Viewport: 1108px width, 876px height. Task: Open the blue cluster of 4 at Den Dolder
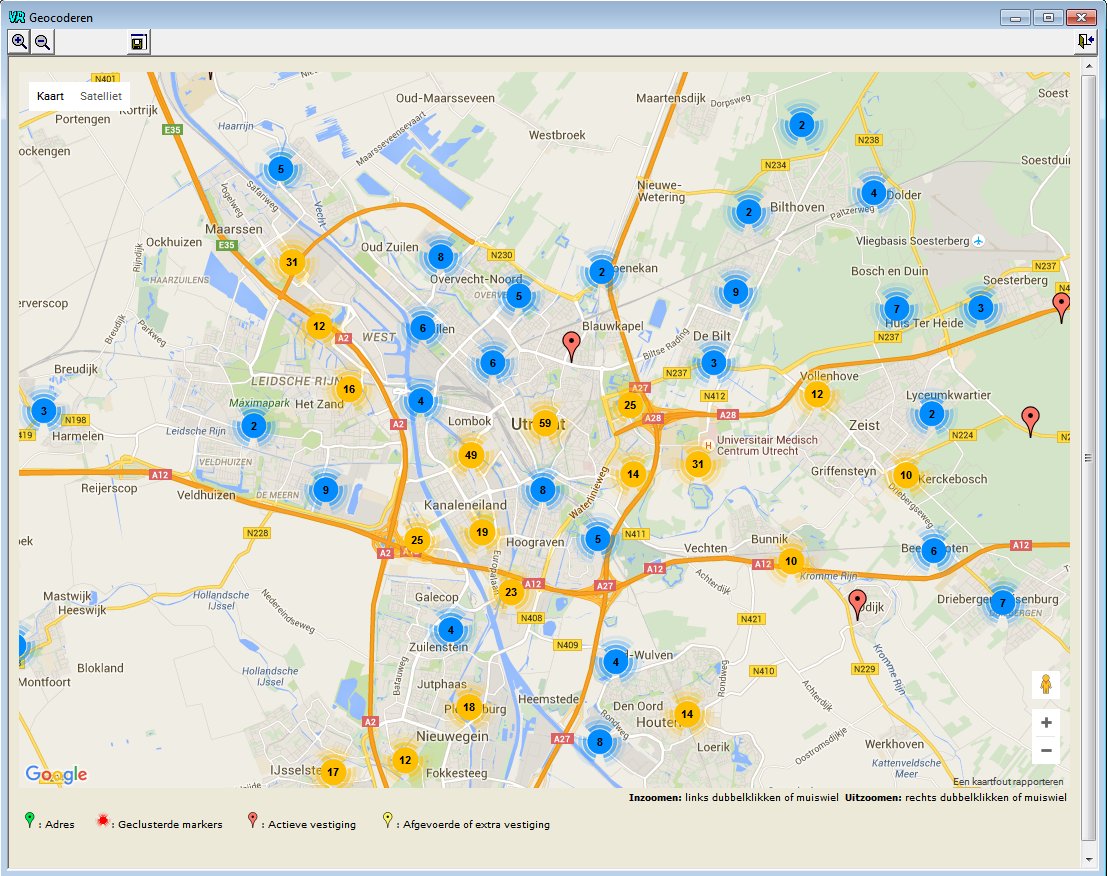(x=873, y=193)
